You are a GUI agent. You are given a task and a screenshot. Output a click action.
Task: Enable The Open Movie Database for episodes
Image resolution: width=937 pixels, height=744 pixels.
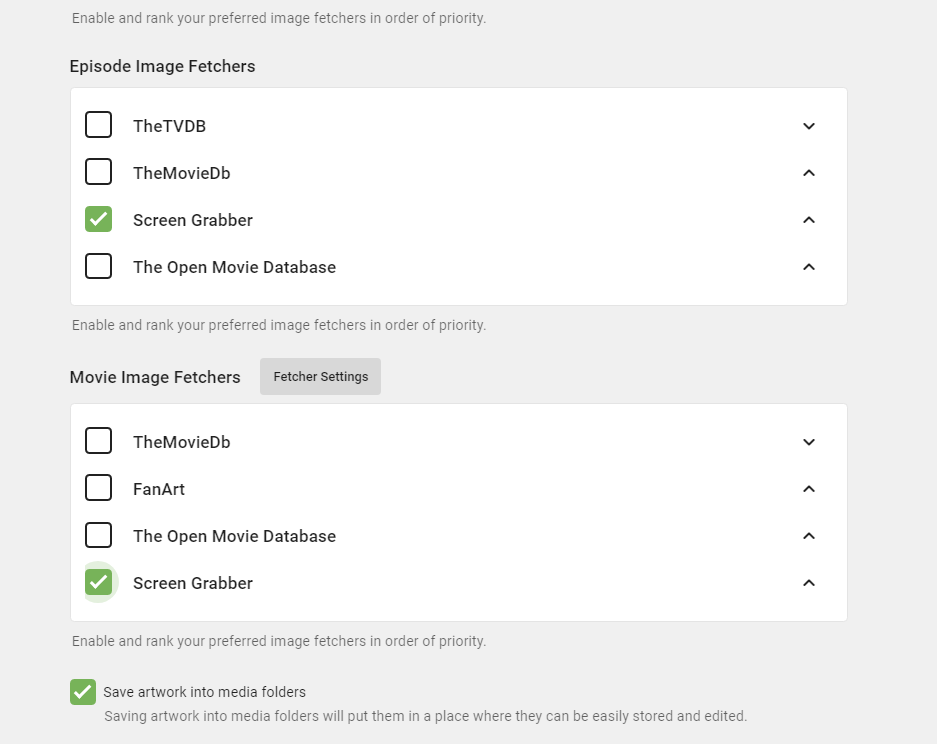coord(98,266)
